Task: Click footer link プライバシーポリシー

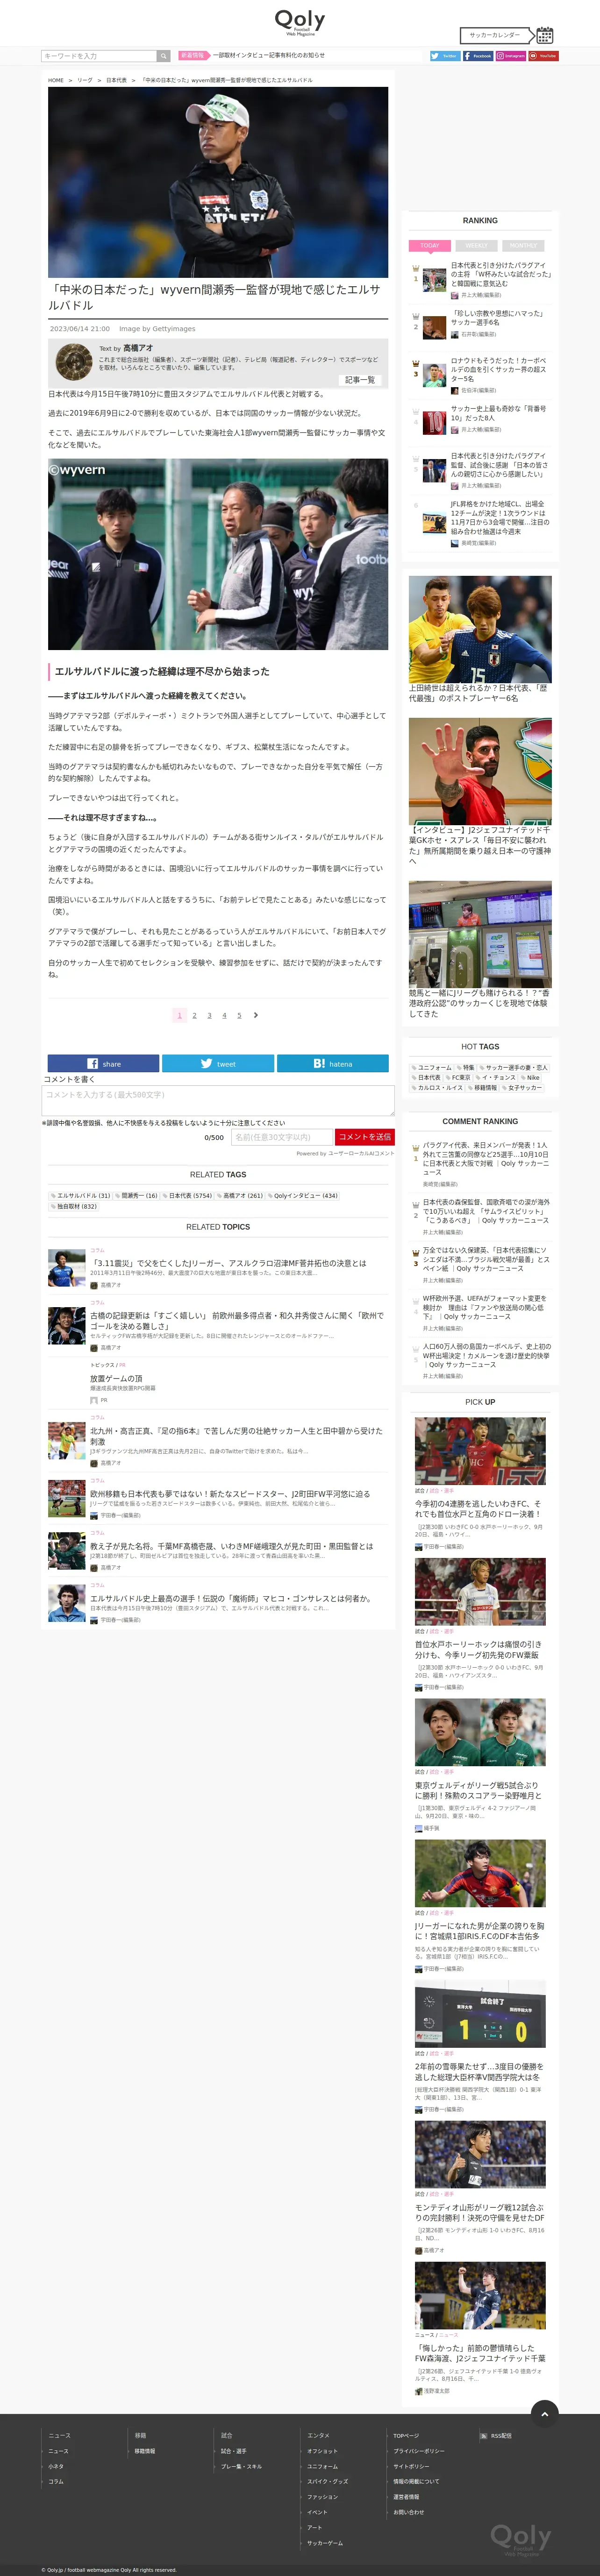Action: pos(419,2451)
